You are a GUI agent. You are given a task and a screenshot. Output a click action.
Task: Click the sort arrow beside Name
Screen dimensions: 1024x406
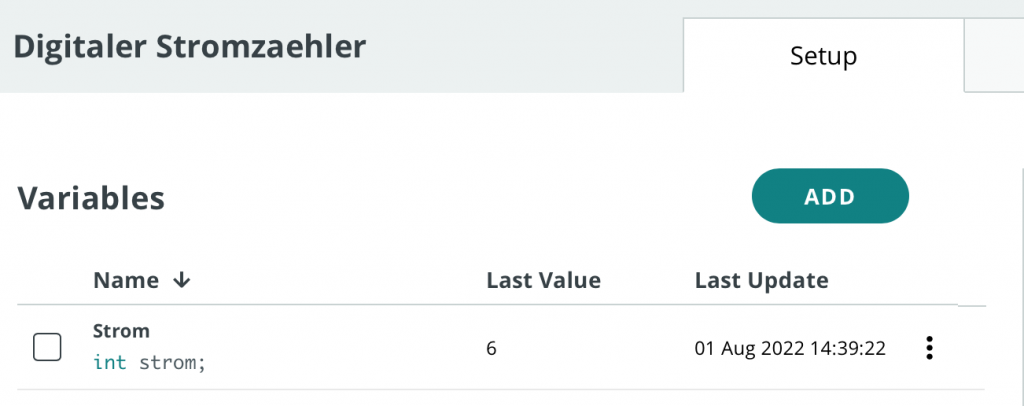(182, 281)
